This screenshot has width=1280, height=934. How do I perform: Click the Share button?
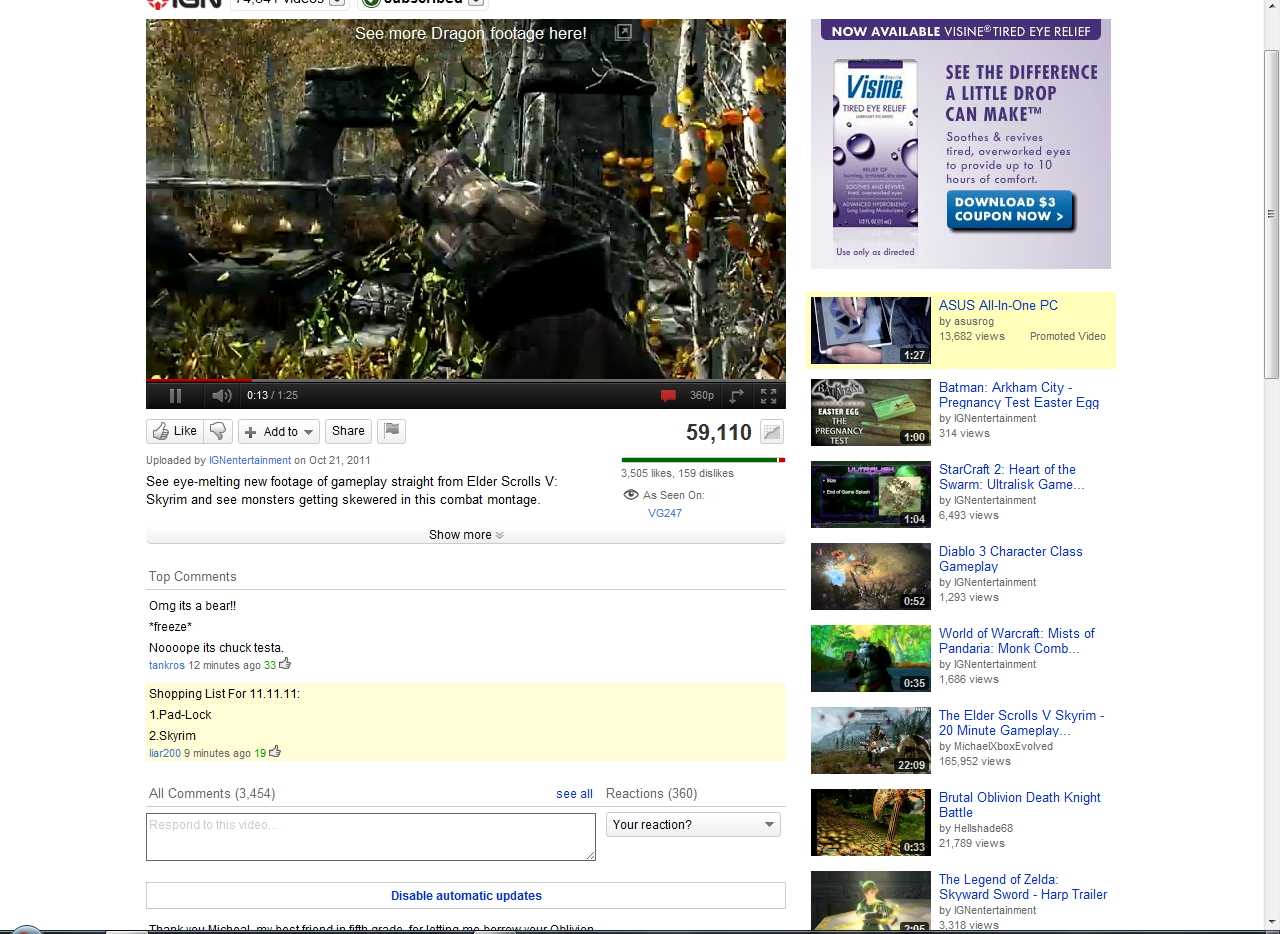pyautogui.click(x=348, y=431)
